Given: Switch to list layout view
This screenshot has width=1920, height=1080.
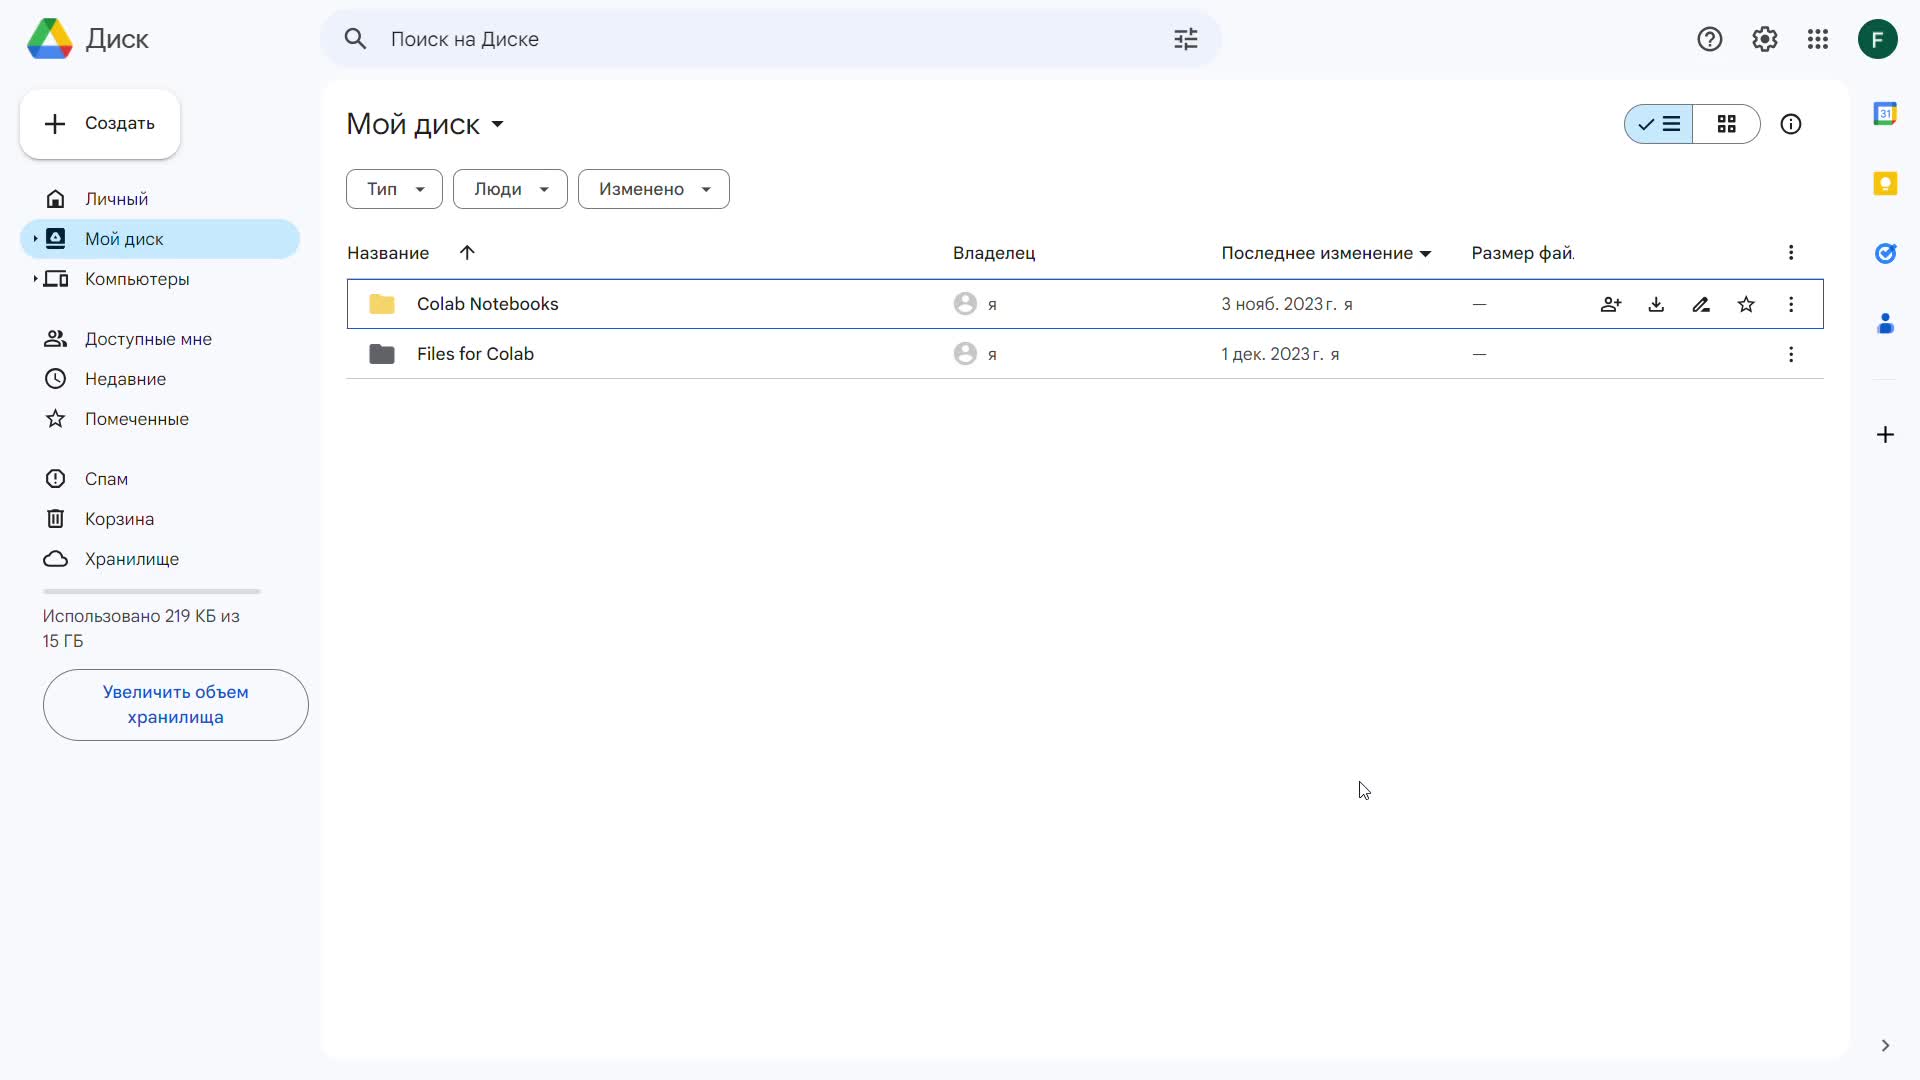Looking at the screenshot, I should point(1659,124).
